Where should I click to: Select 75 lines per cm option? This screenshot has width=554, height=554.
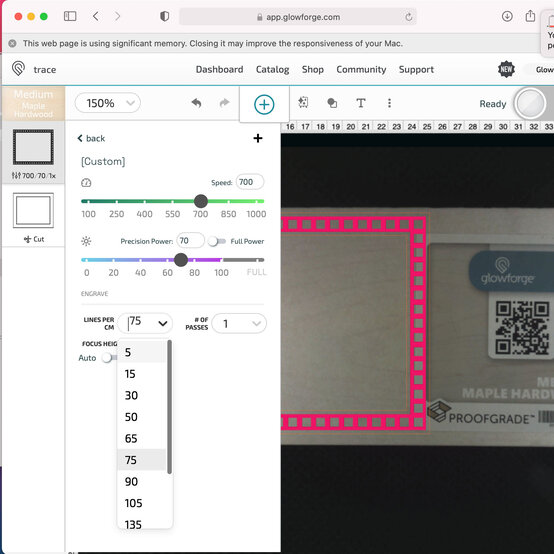[141, 460]
